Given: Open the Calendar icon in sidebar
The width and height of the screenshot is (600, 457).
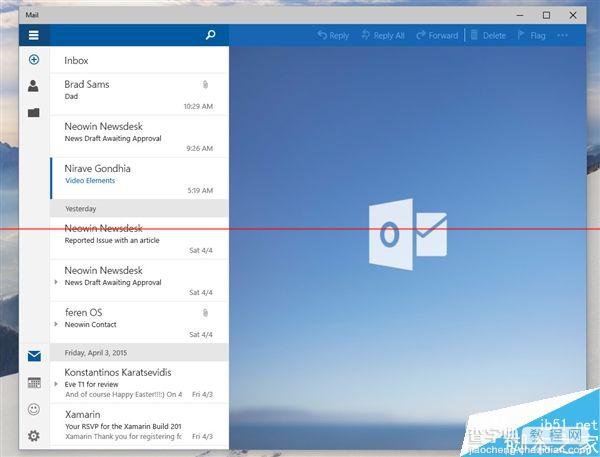Looking at the screenshot, I should pos(34,383).
